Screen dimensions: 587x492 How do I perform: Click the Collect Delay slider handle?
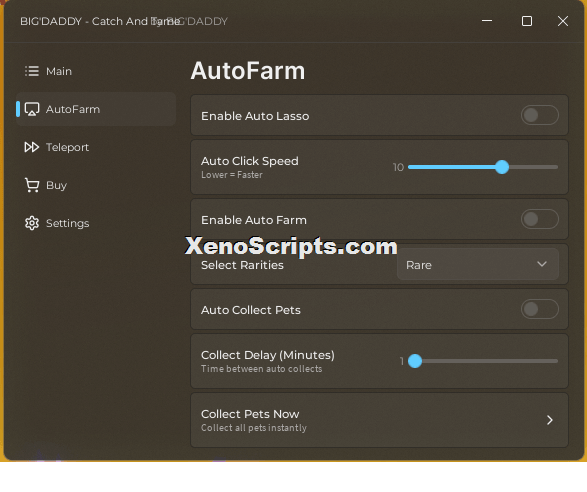415,361
